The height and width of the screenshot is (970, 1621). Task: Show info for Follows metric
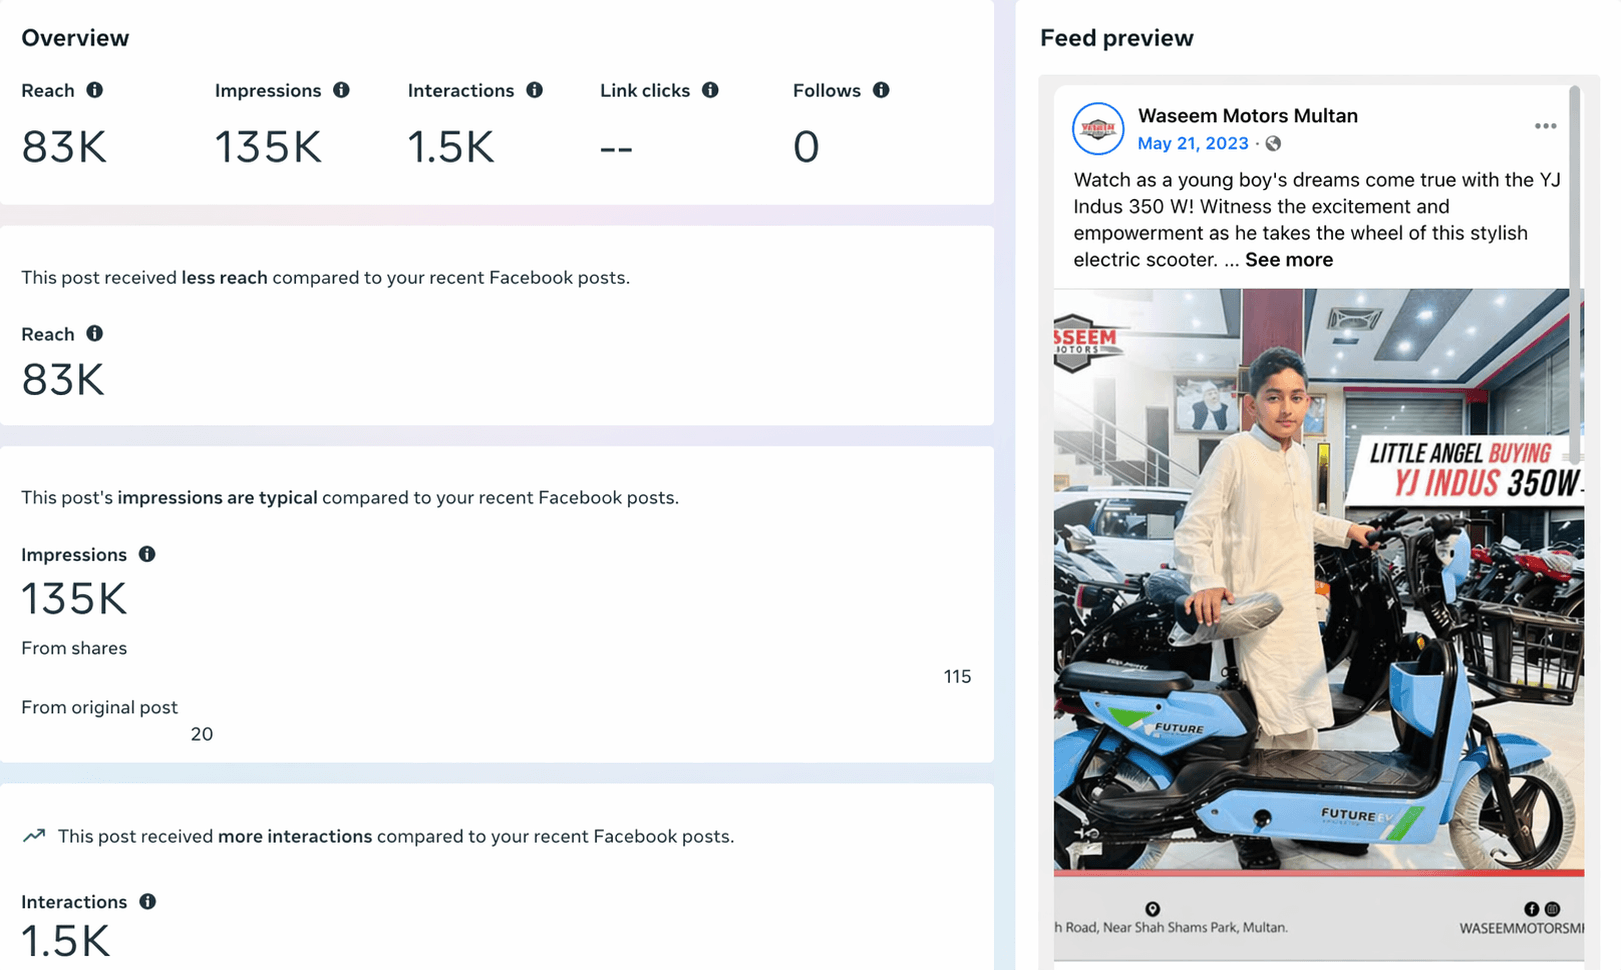pyautogui.click(x=881, y=90)
